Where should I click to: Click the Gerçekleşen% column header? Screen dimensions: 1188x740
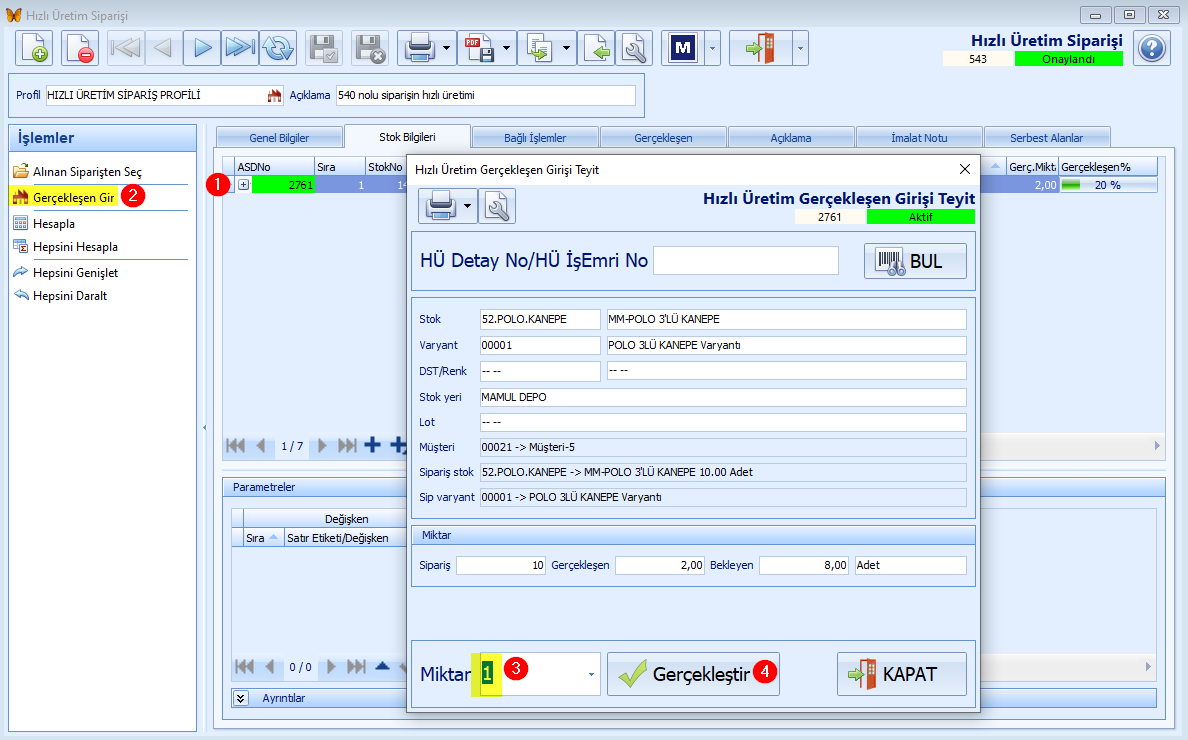click(x=1108, y=167)
